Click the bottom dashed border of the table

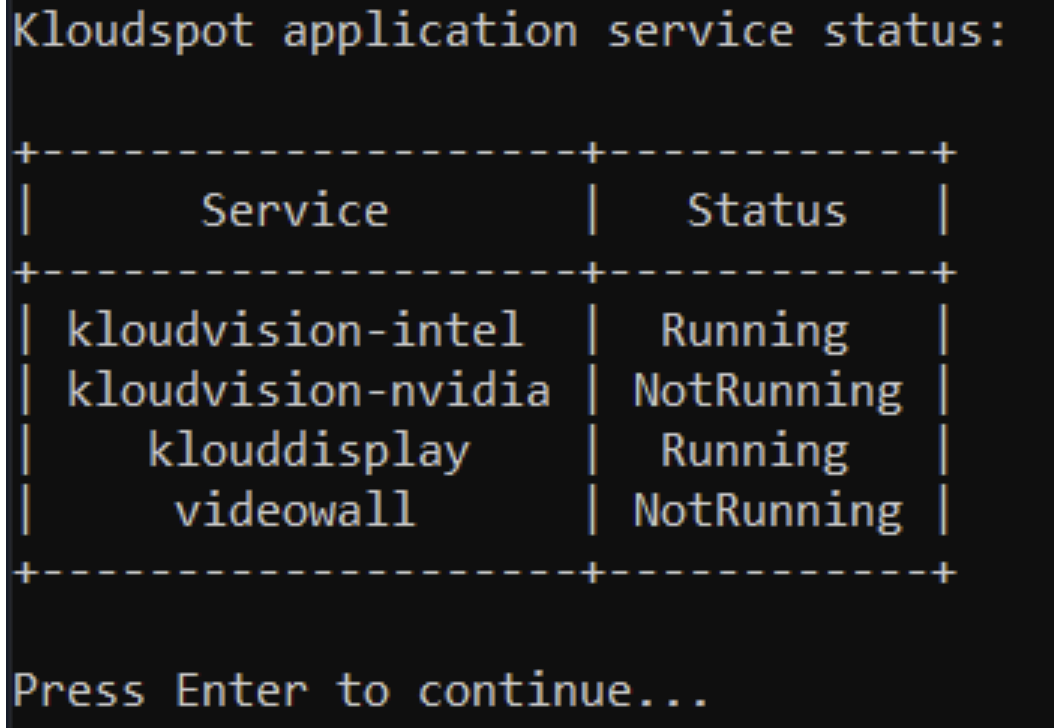click(484, 573)
